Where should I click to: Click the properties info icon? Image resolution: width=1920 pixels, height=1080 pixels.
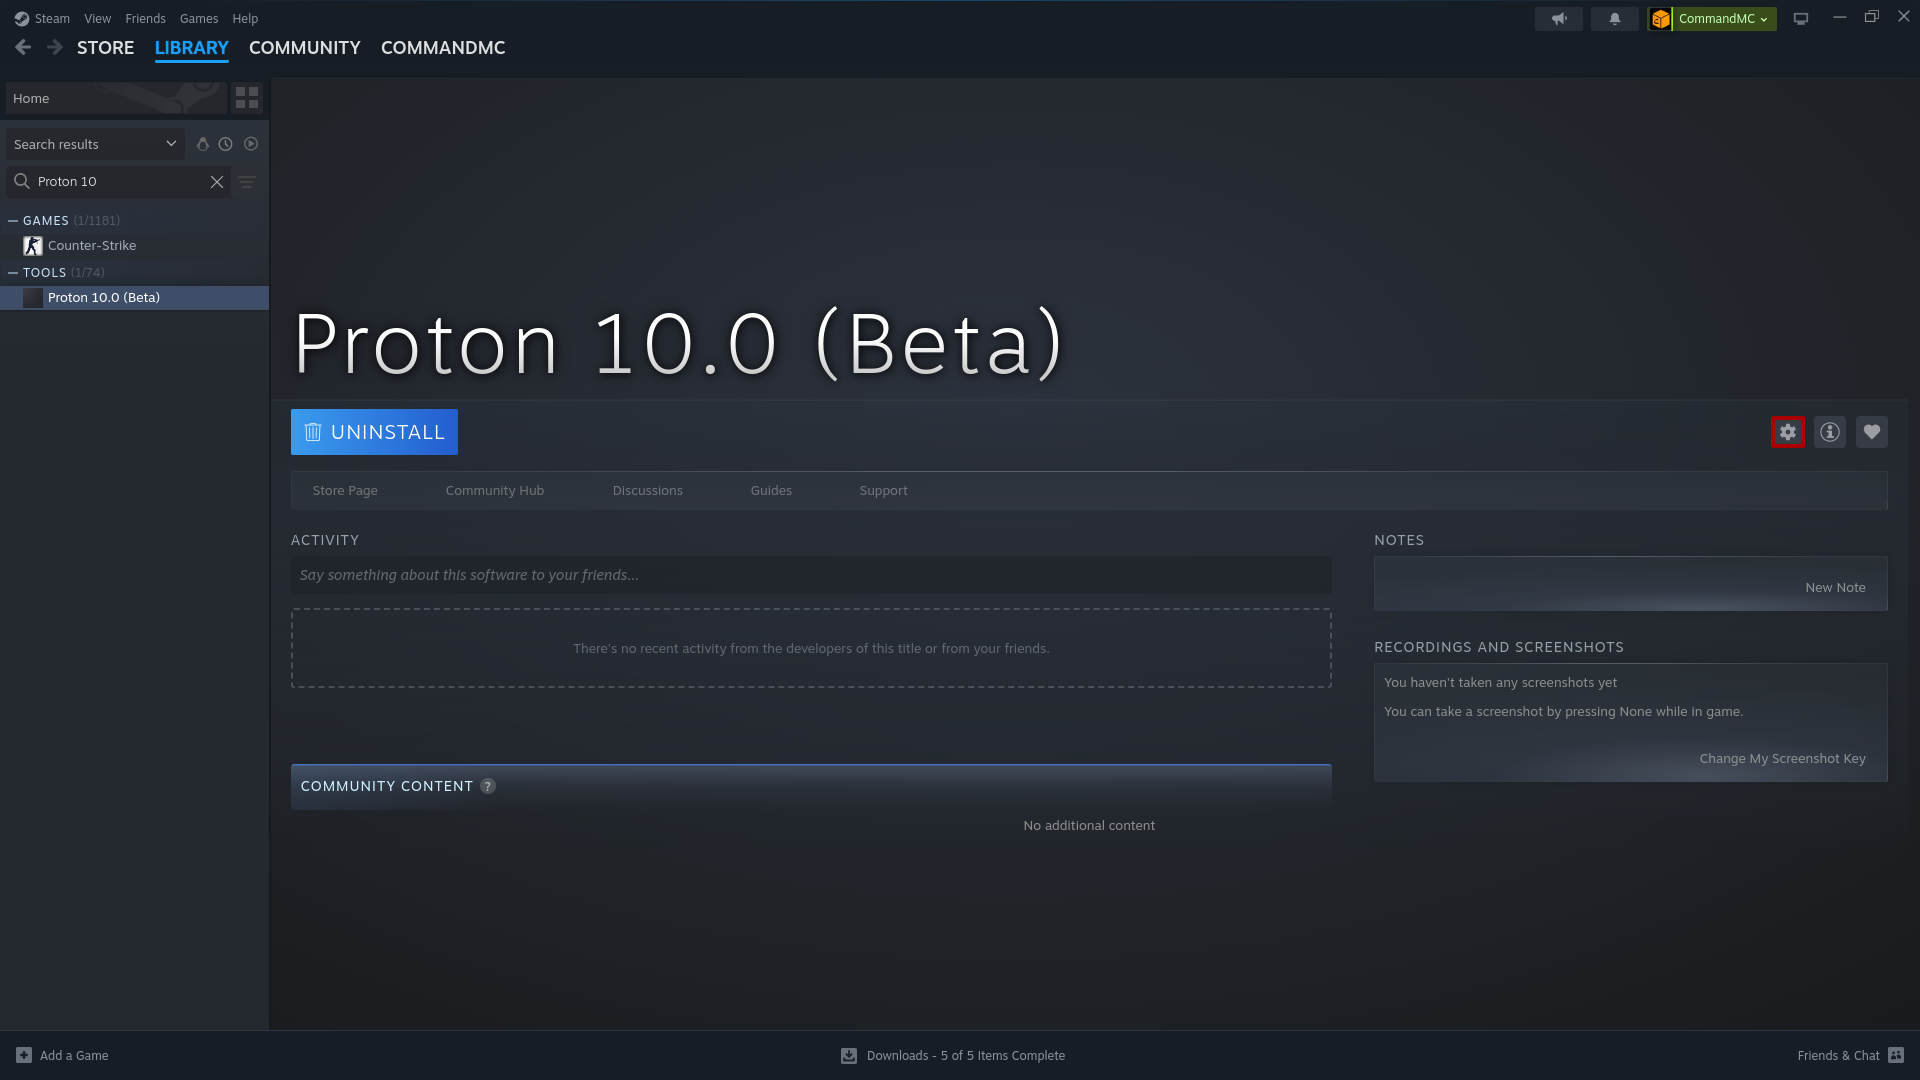coord(1829,432)
